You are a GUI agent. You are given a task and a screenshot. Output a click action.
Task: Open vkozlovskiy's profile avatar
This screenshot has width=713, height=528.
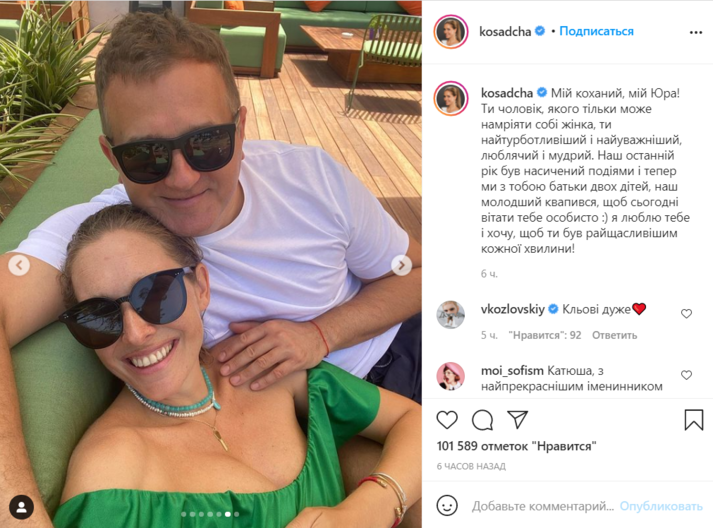[450, 314]
